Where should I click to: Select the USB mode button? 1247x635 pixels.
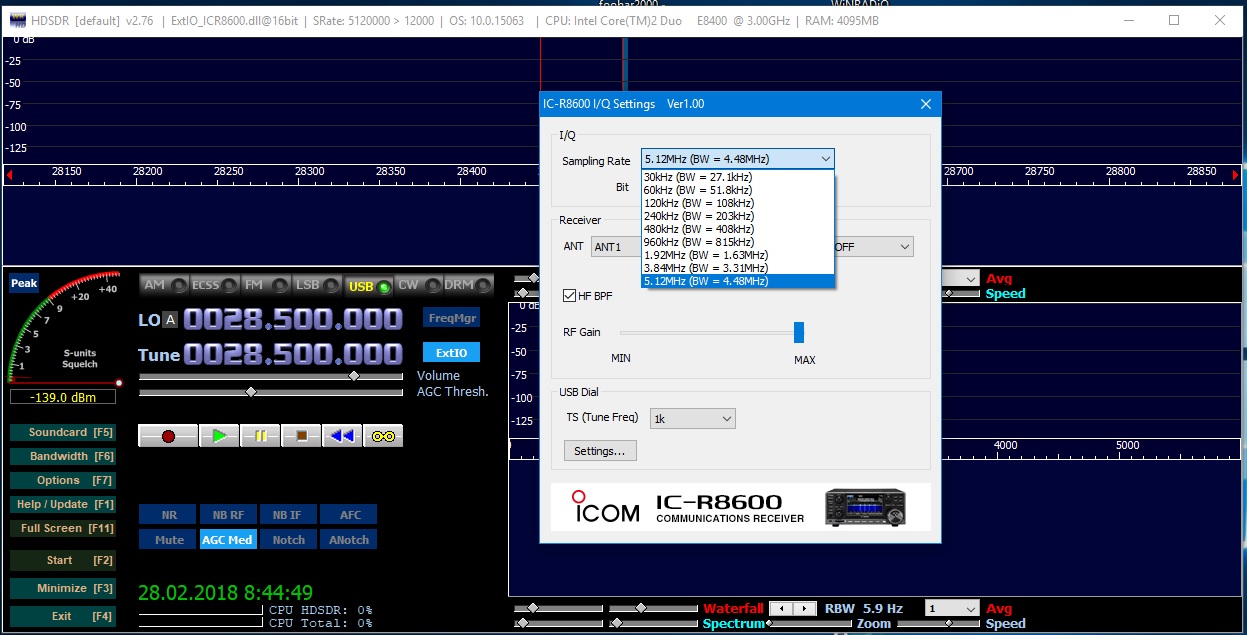[x=369, y=286]
